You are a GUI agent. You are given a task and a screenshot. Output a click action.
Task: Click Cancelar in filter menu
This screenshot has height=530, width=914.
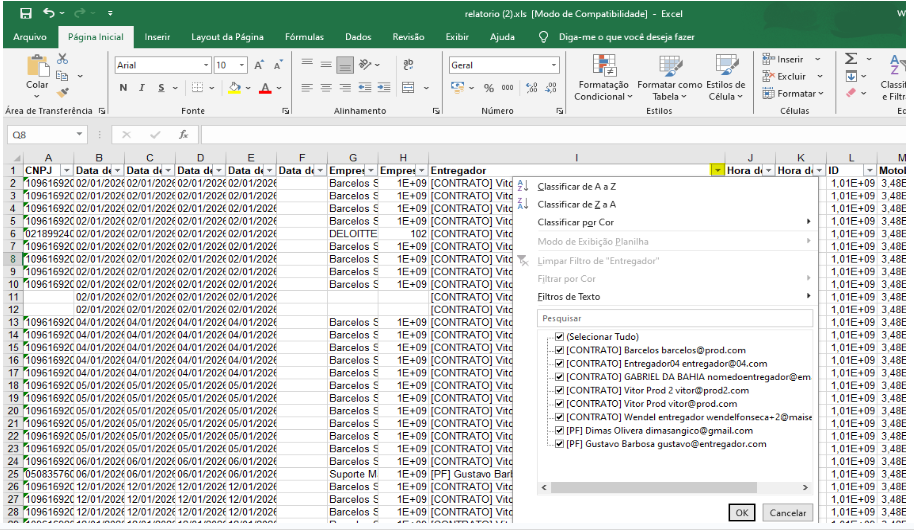click(788, 513)
